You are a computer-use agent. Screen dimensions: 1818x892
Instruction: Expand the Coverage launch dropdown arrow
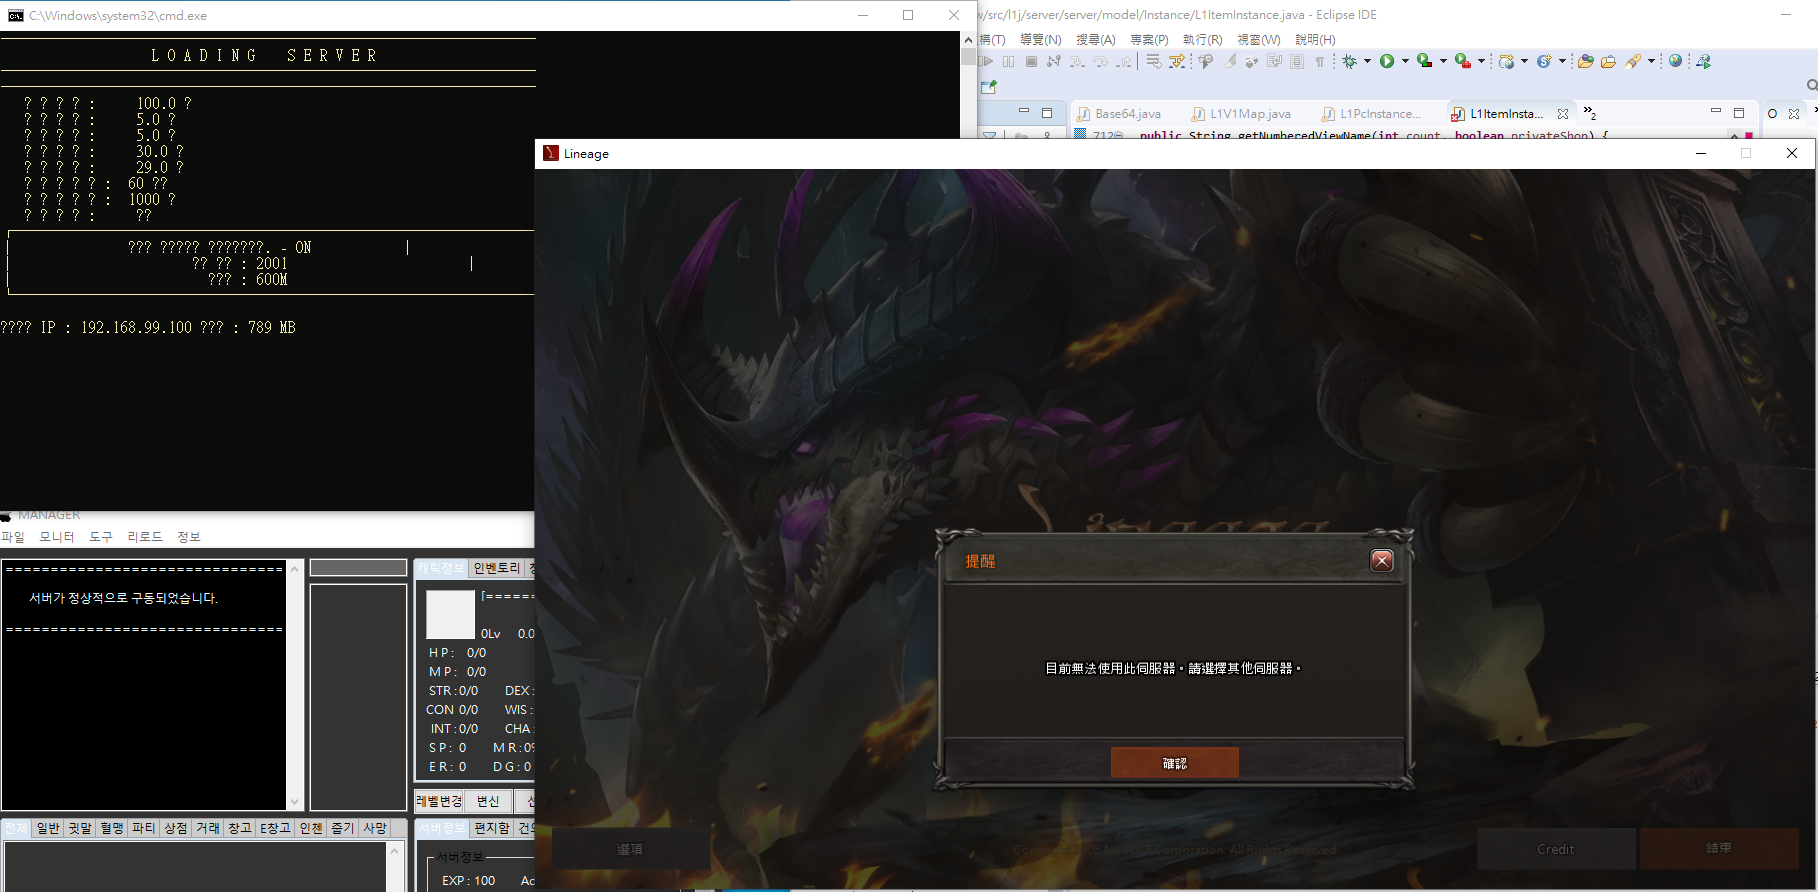click(x=1443, y=61)
